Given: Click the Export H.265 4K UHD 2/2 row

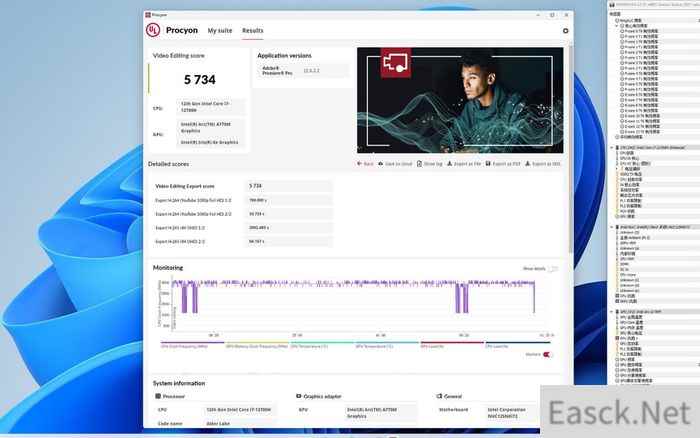Looking at the screenshot, I should coord(242,242).
